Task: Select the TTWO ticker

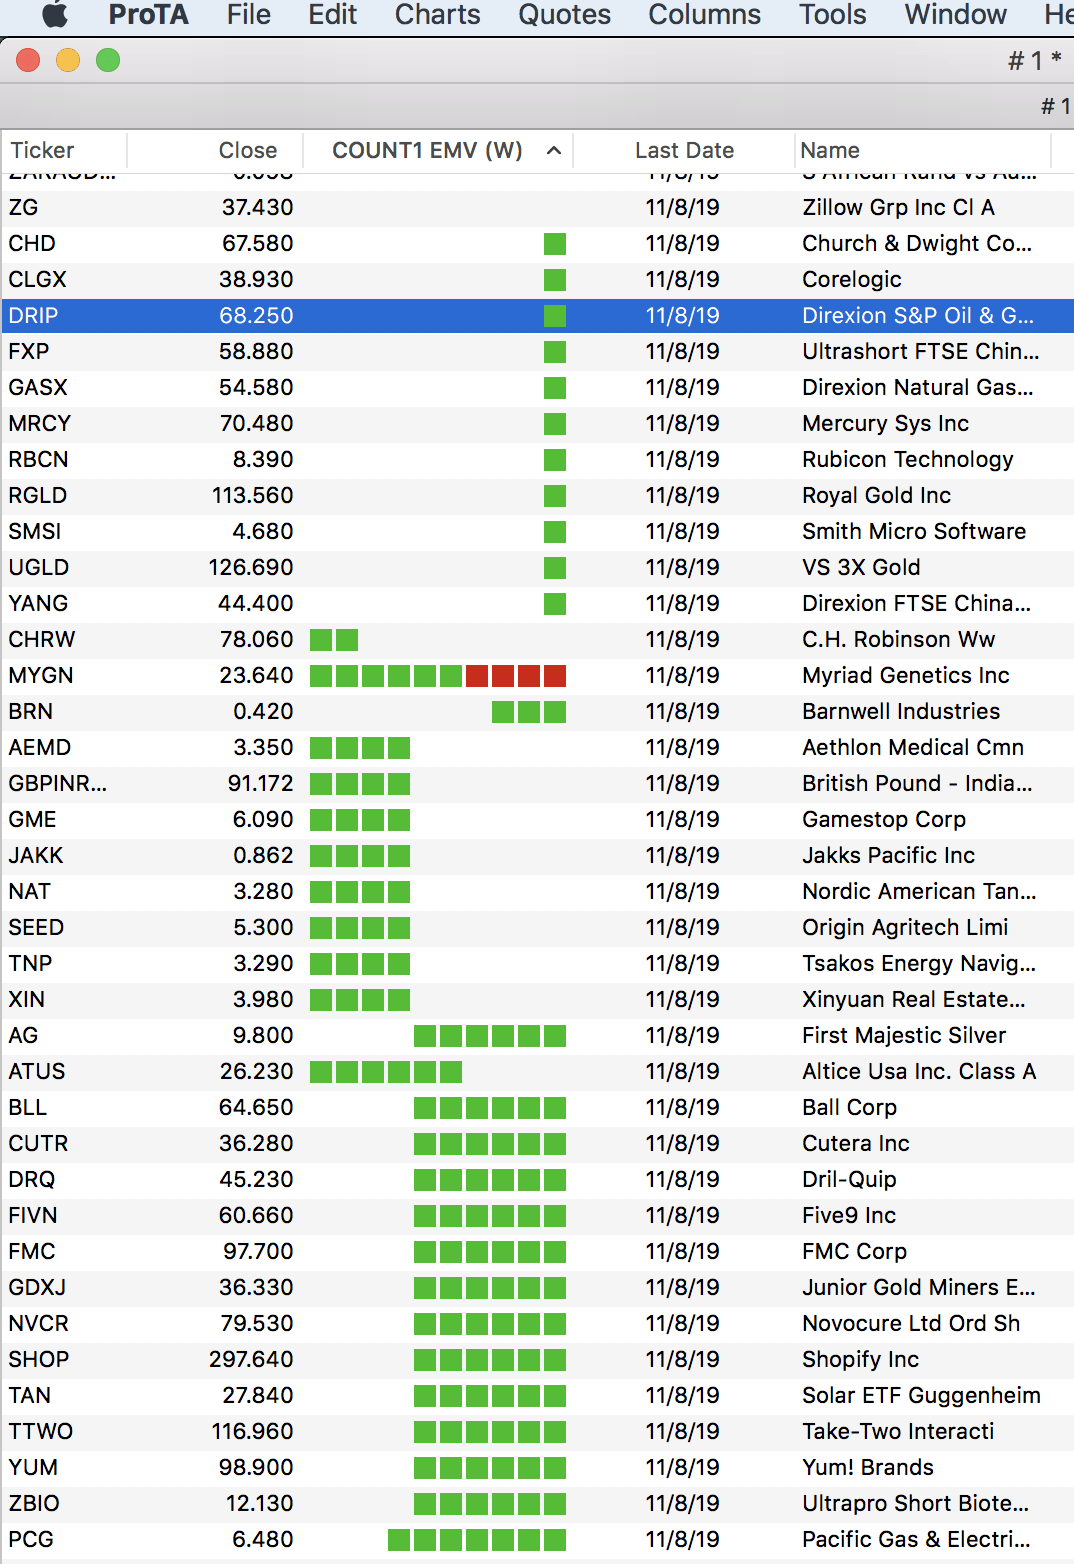Action: [41, 1432]
